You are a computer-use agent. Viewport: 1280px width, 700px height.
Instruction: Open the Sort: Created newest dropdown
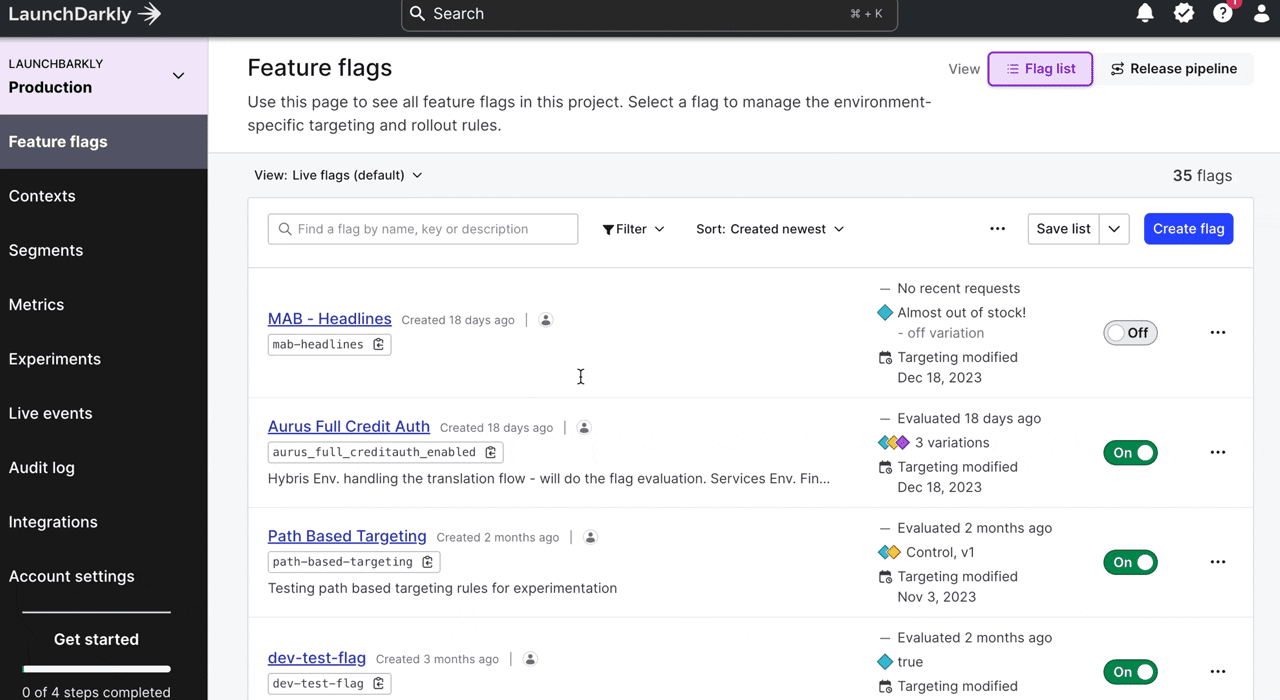tap(770, 229)
